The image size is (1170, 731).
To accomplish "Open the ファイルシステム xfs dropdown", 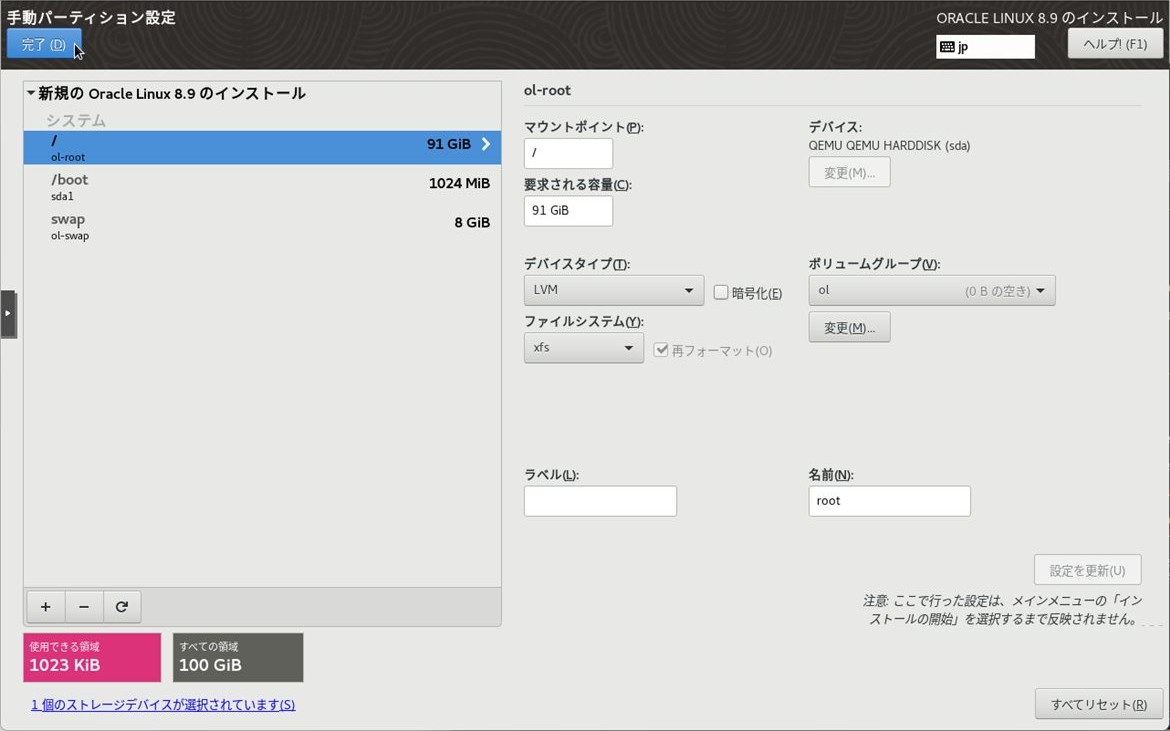I will (x=584, y=348).
